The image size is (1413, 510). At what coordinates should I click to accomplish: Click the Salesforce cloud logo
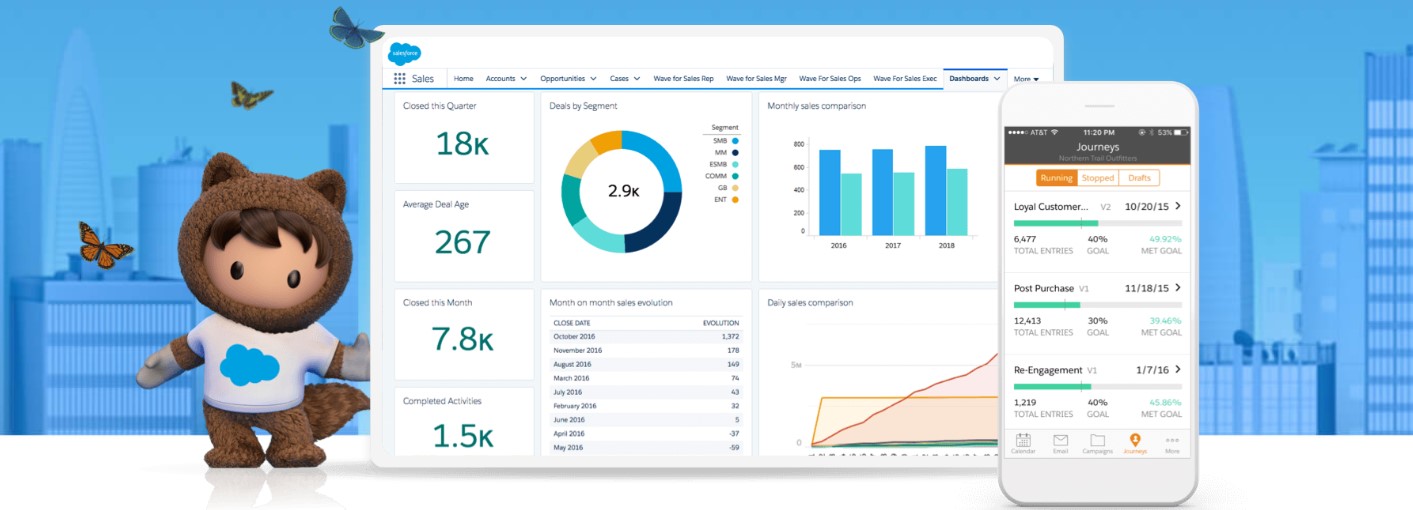click(x=404, y=53)
